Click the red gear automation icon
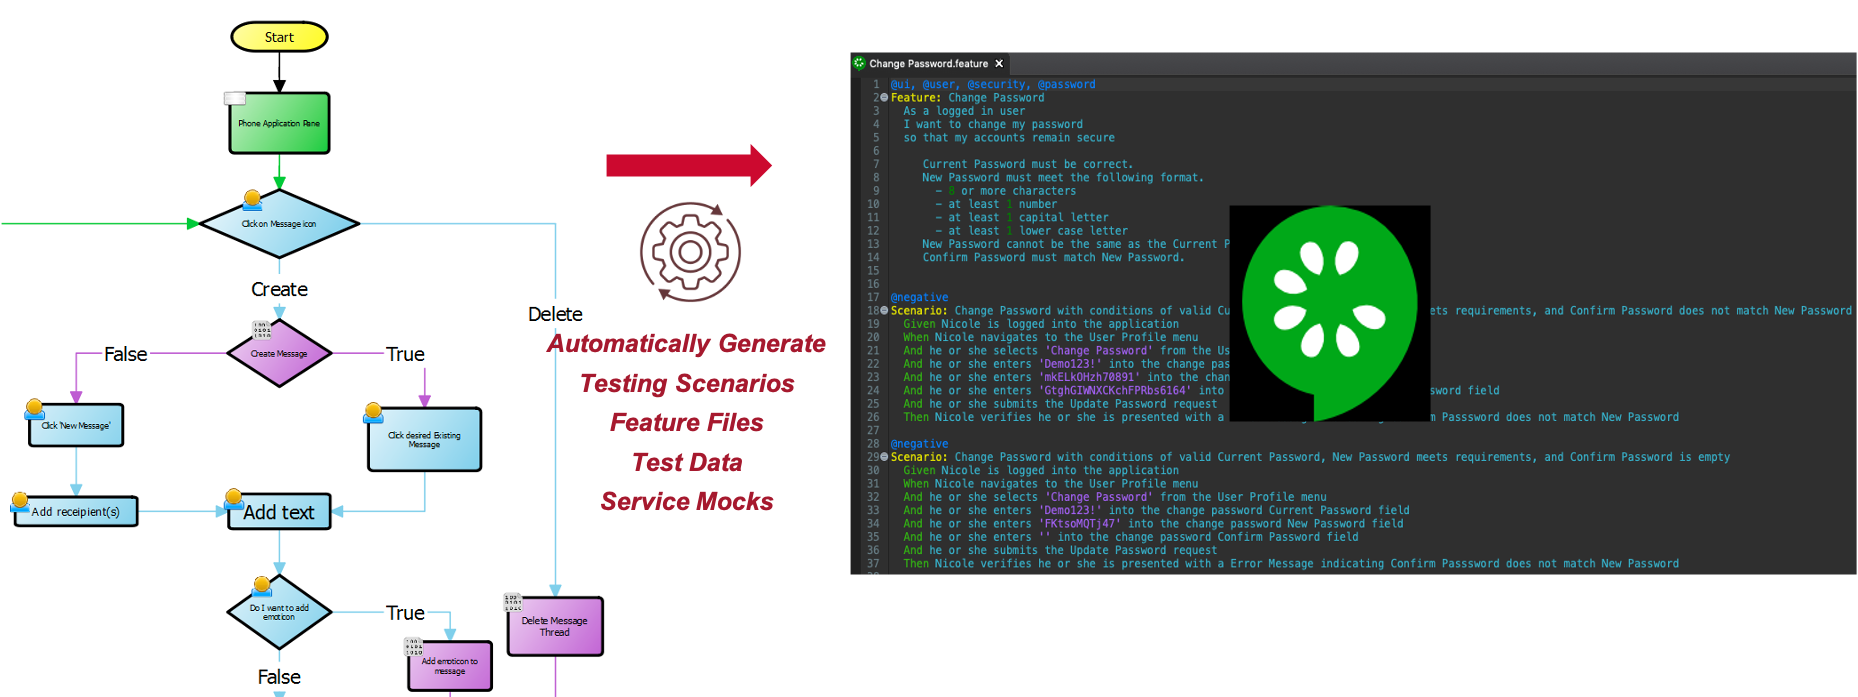Image resolution: width=1858 pixels, height=697 pixels. coord(690,252)
